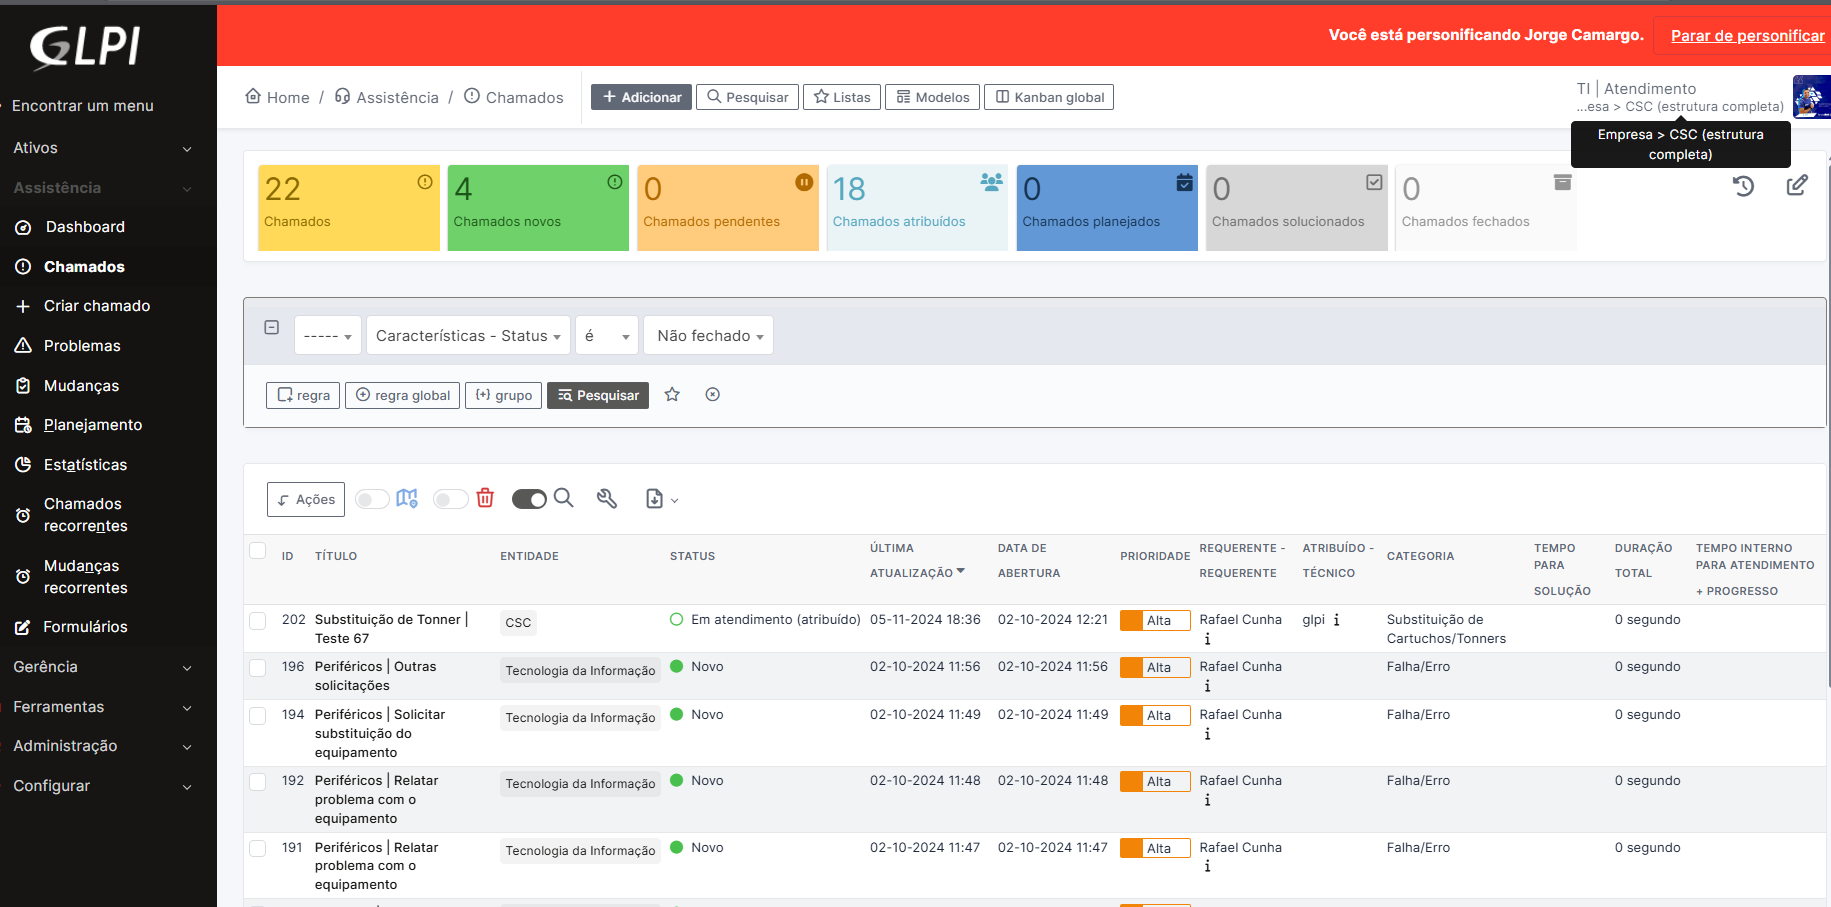Click the export/download file icon

click(x=654, y=498)
